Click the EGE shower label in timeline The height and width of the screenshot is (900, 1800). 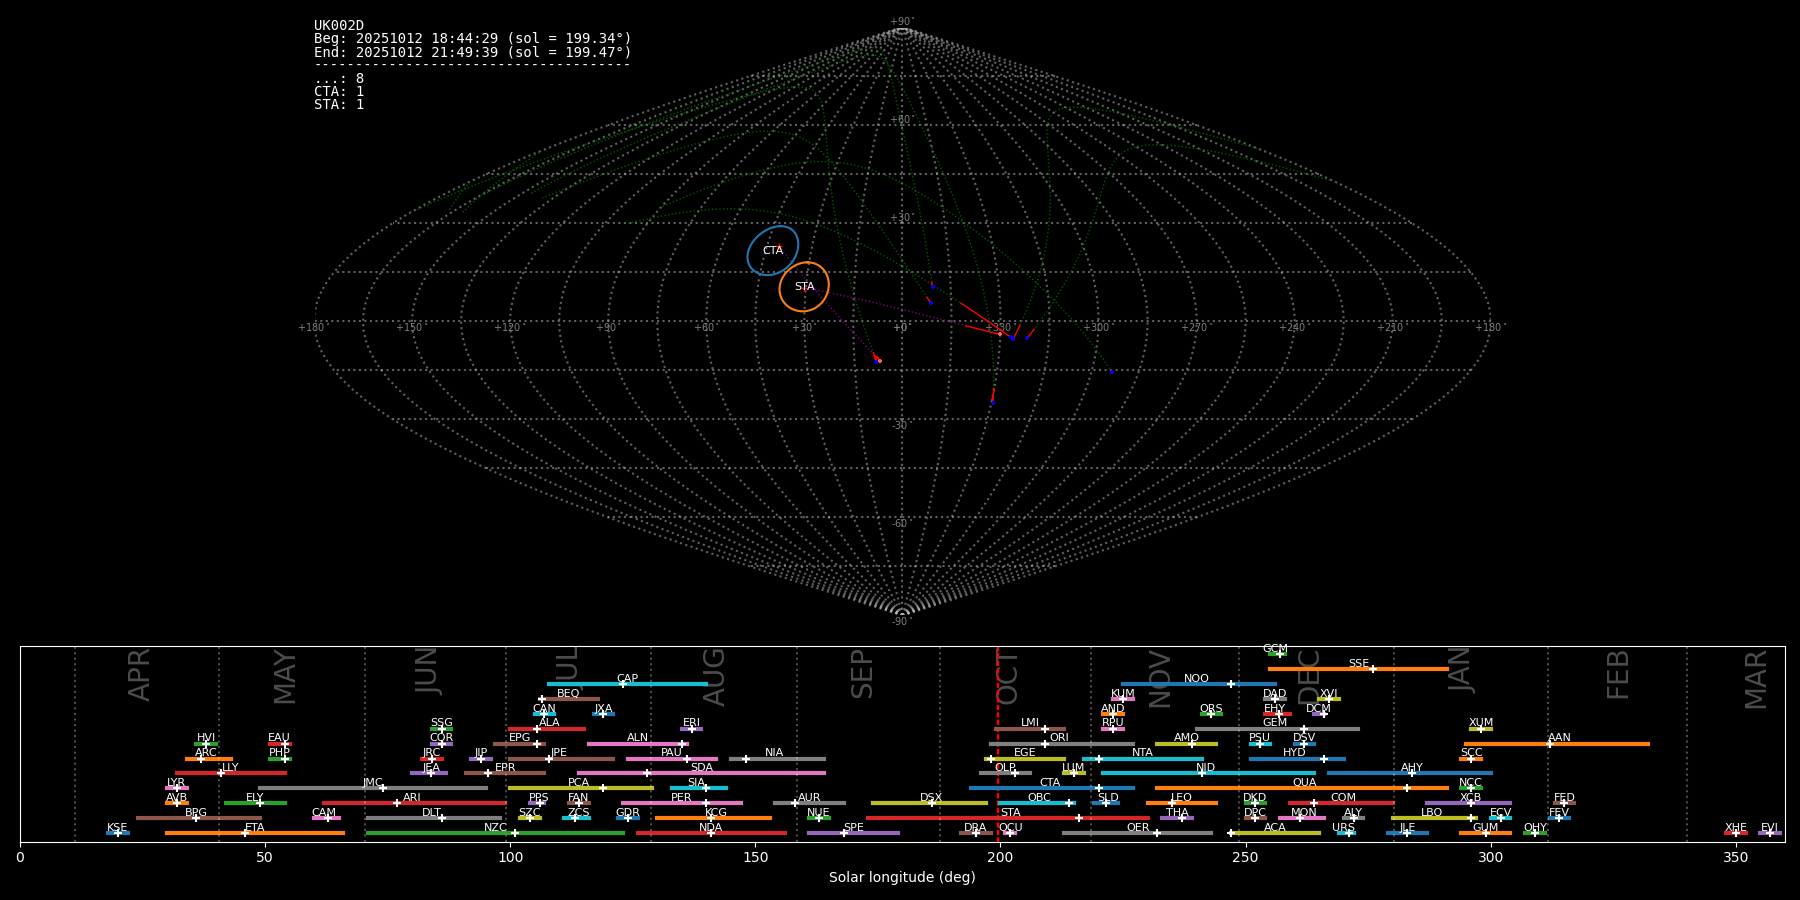point(1025,753)
